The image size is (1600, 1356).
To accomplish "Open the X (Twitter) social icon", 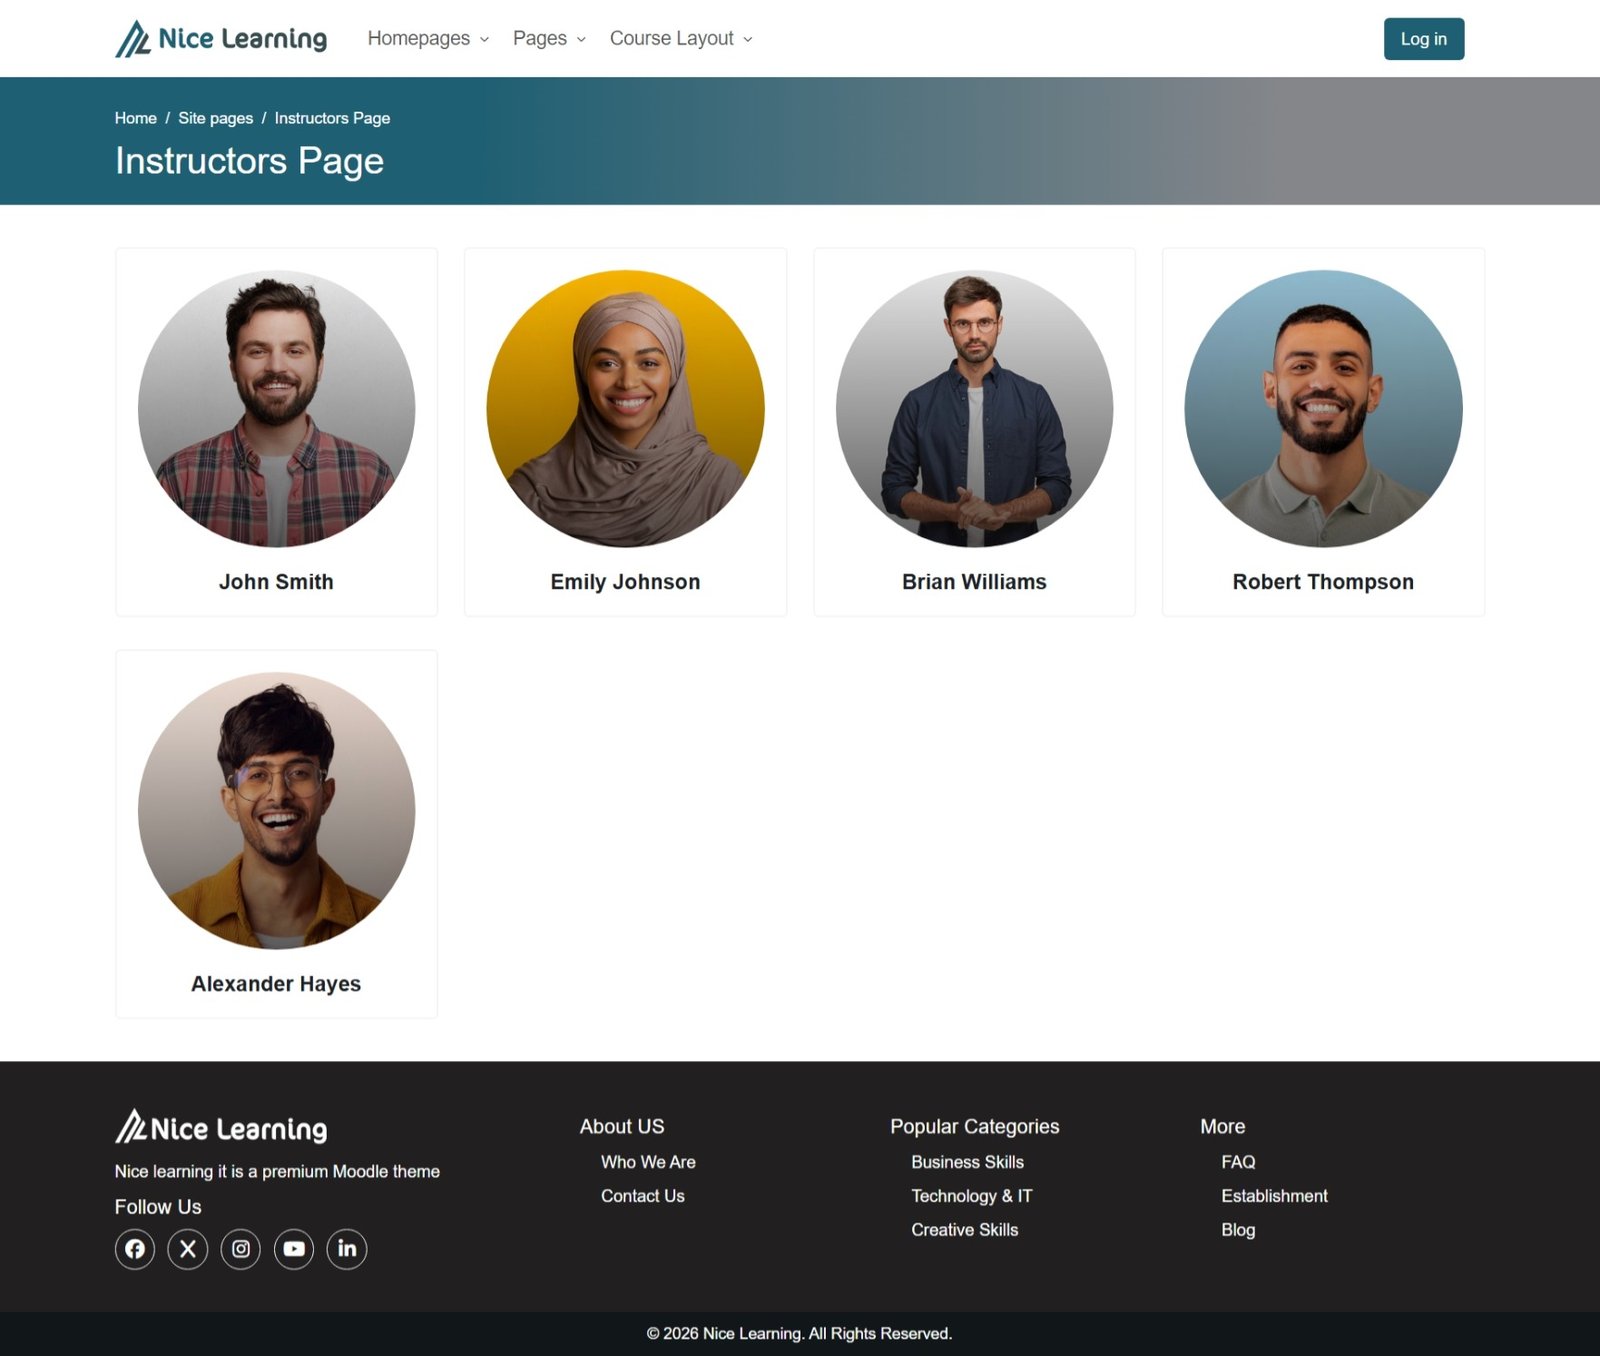I will point(188,1249).
